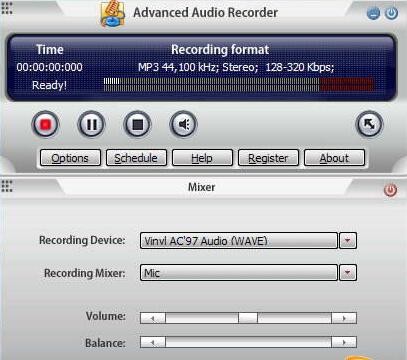Click the Register button

pyautogui.click(x=268, y=158)
